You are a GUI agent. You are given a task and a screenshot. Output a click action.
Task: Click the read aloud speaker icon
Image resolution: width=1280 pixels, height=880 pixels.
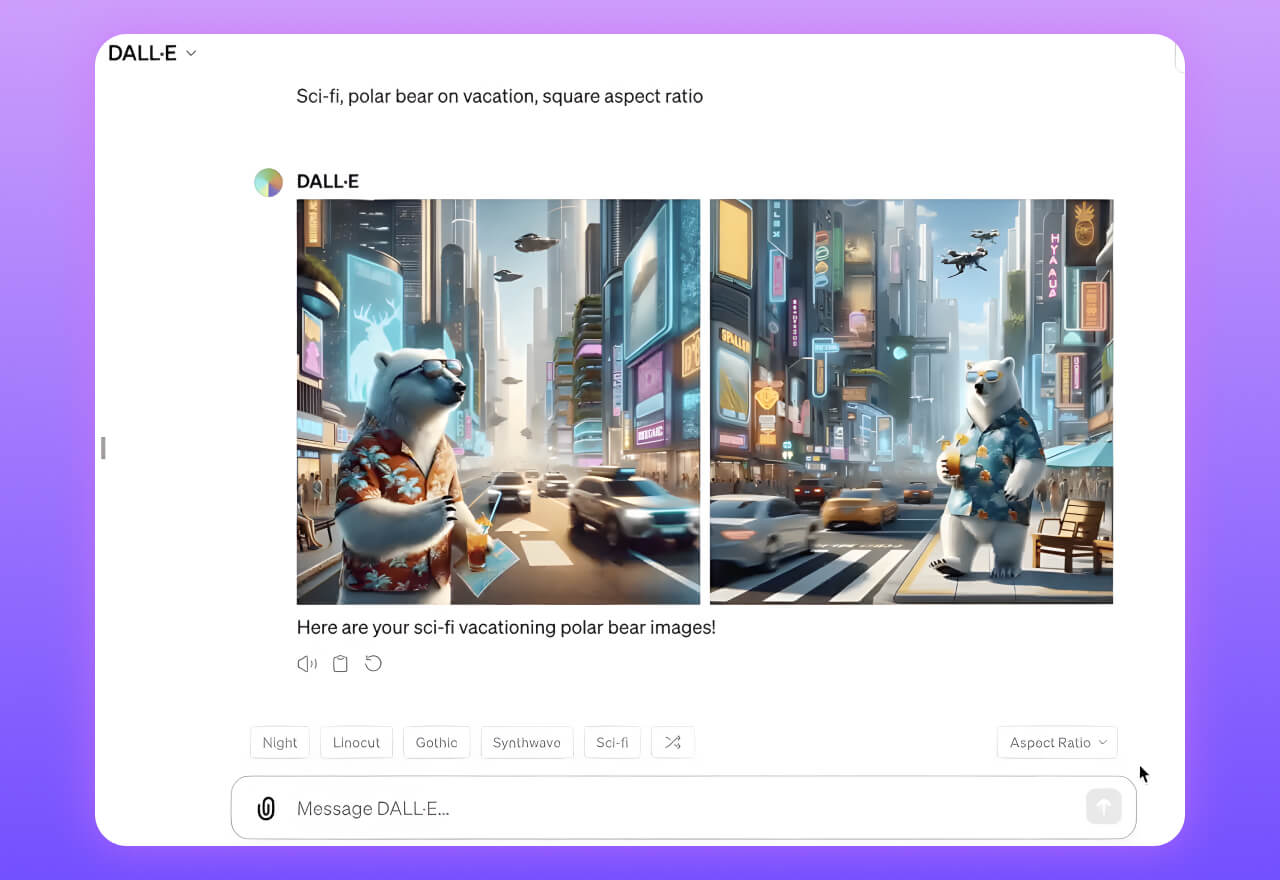pyautogui.click(x=307, y=664)
